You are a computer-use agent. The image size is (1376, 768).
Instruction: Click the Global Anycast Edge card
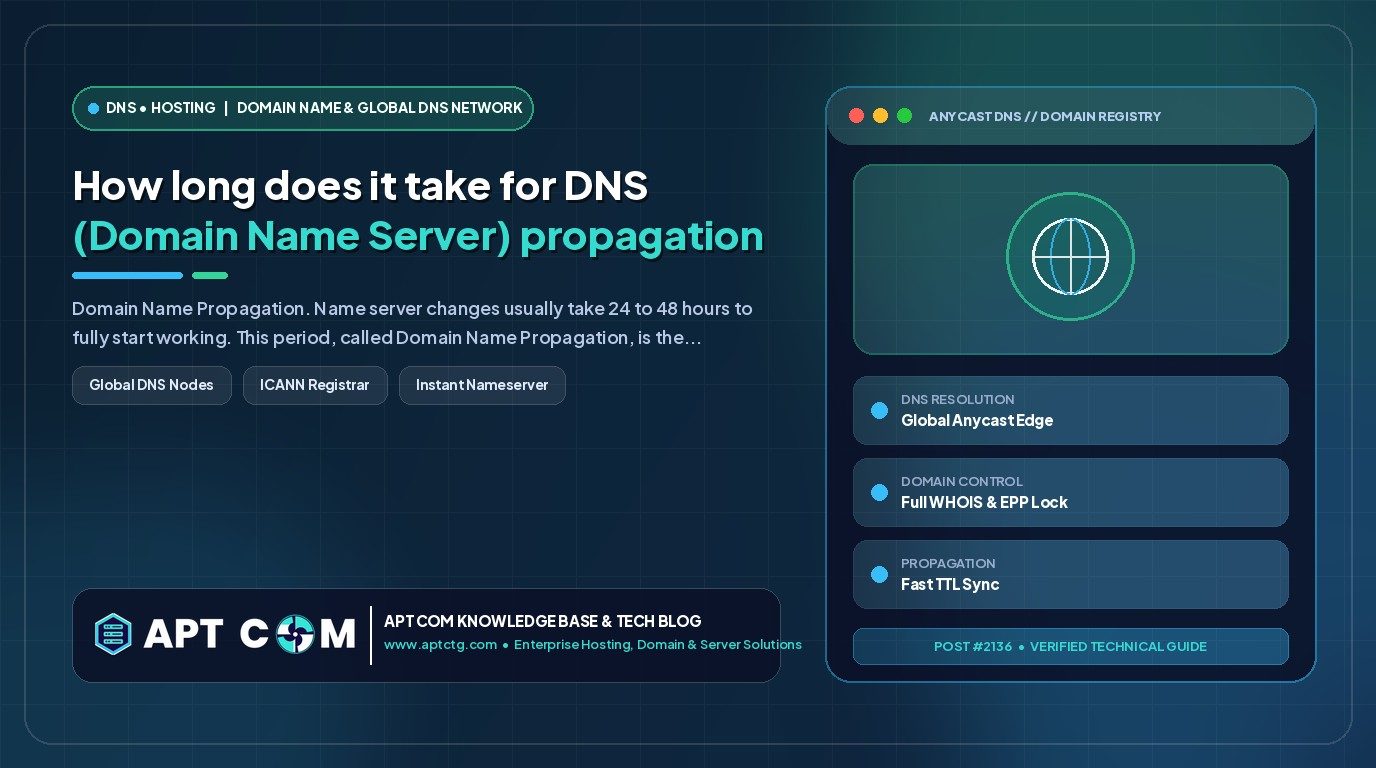1070,410
